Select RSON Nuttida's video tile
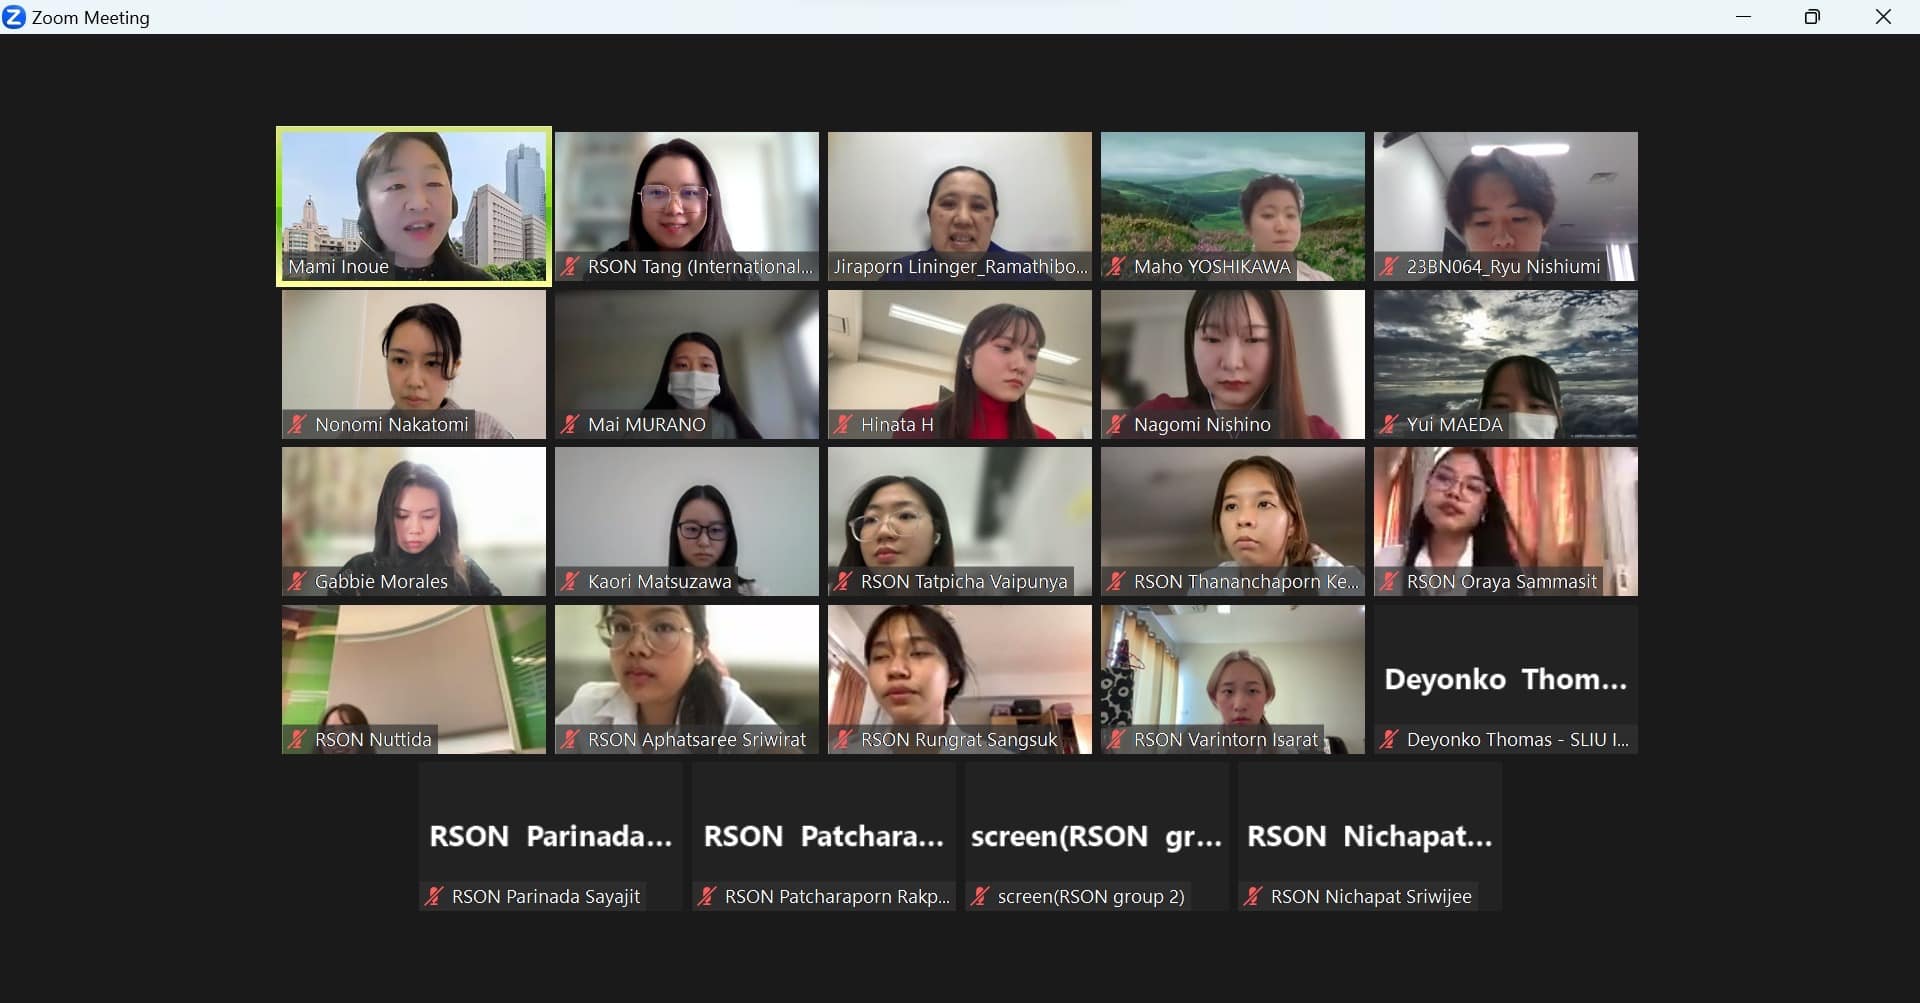Screen dimensions: 1920x1003 [x=414, y=679]
